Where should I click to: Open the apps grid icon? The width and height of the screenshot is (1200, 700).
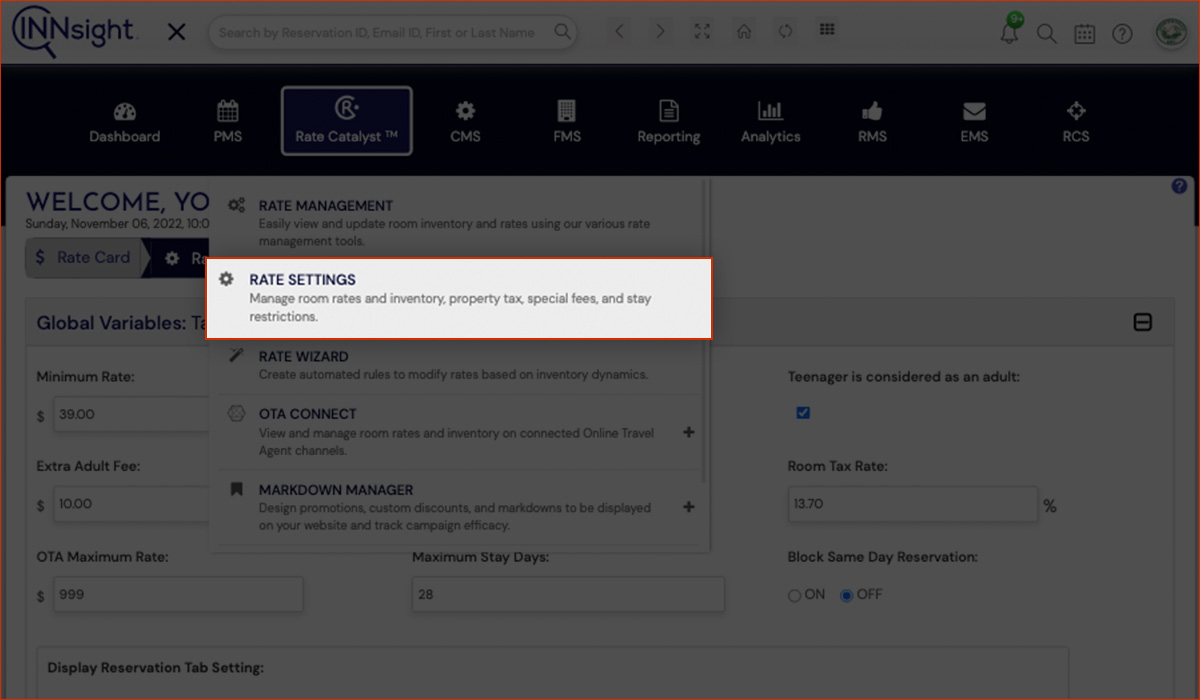(x=827, y=30)
